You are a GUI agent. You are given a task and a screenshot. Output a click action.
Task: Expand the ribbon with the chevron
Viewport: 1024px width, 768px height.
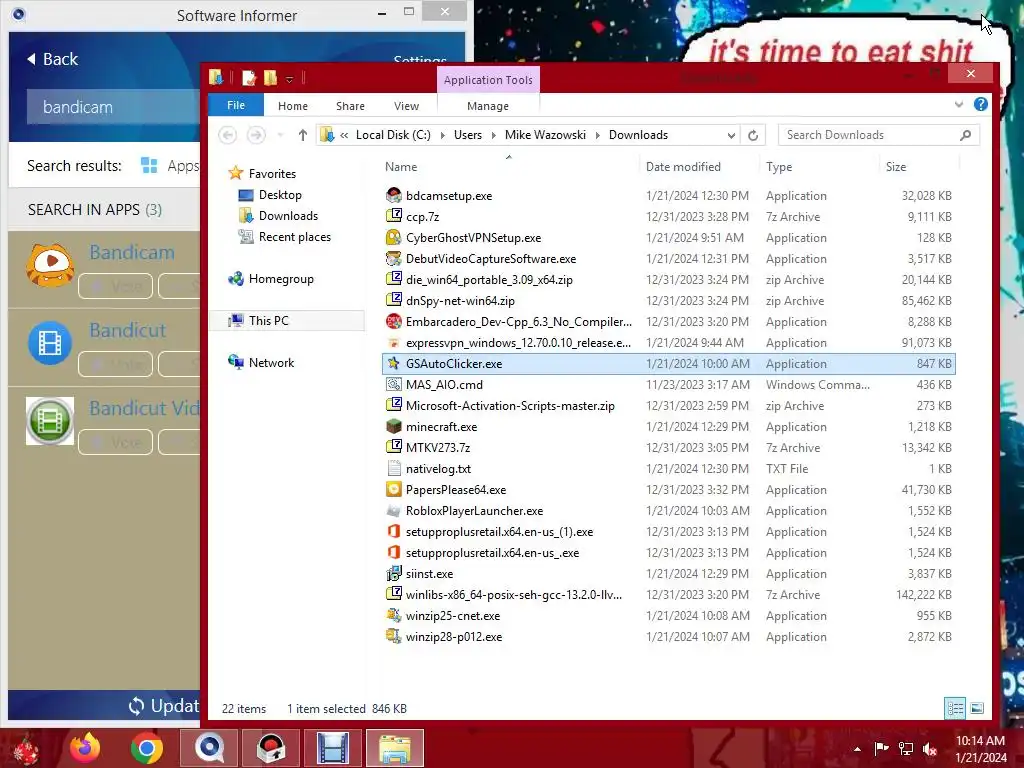coord(959,104)
